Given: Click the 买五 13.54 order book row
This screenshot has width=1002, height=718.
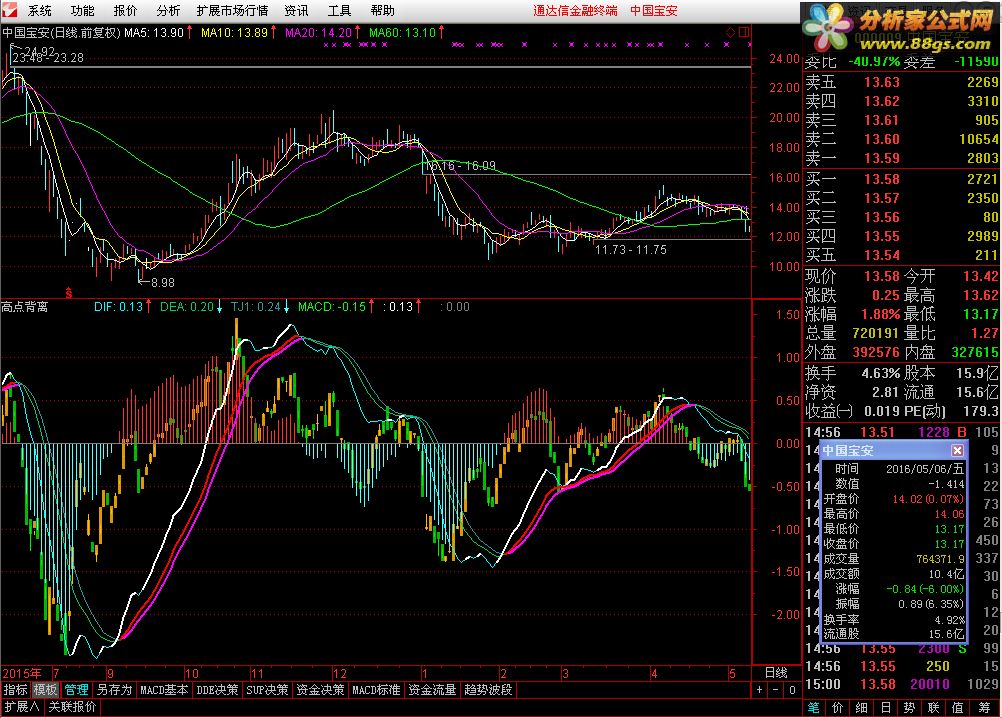Looking at the screenshot, I should pyautogui.click(x=901, y=255).
